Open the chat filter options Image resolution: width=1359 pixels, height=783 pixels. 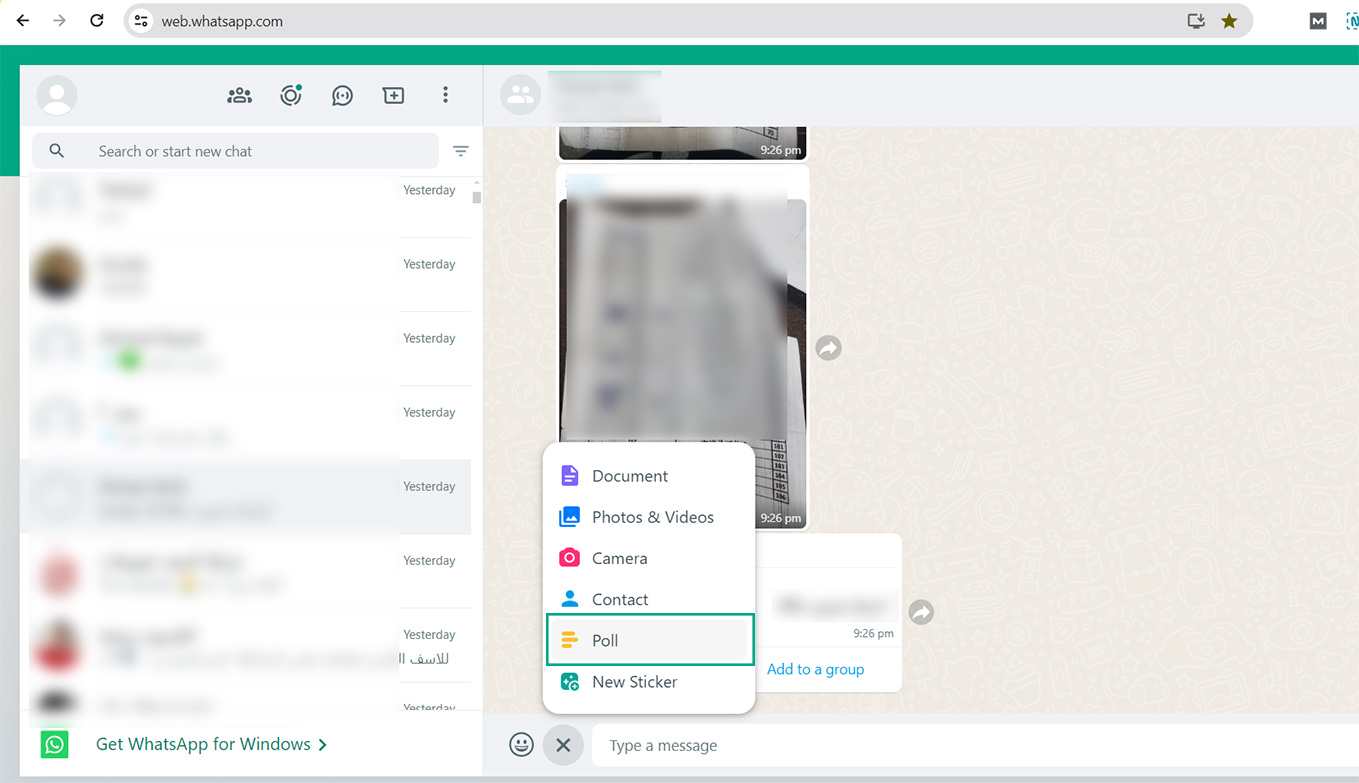coord(460,150)
